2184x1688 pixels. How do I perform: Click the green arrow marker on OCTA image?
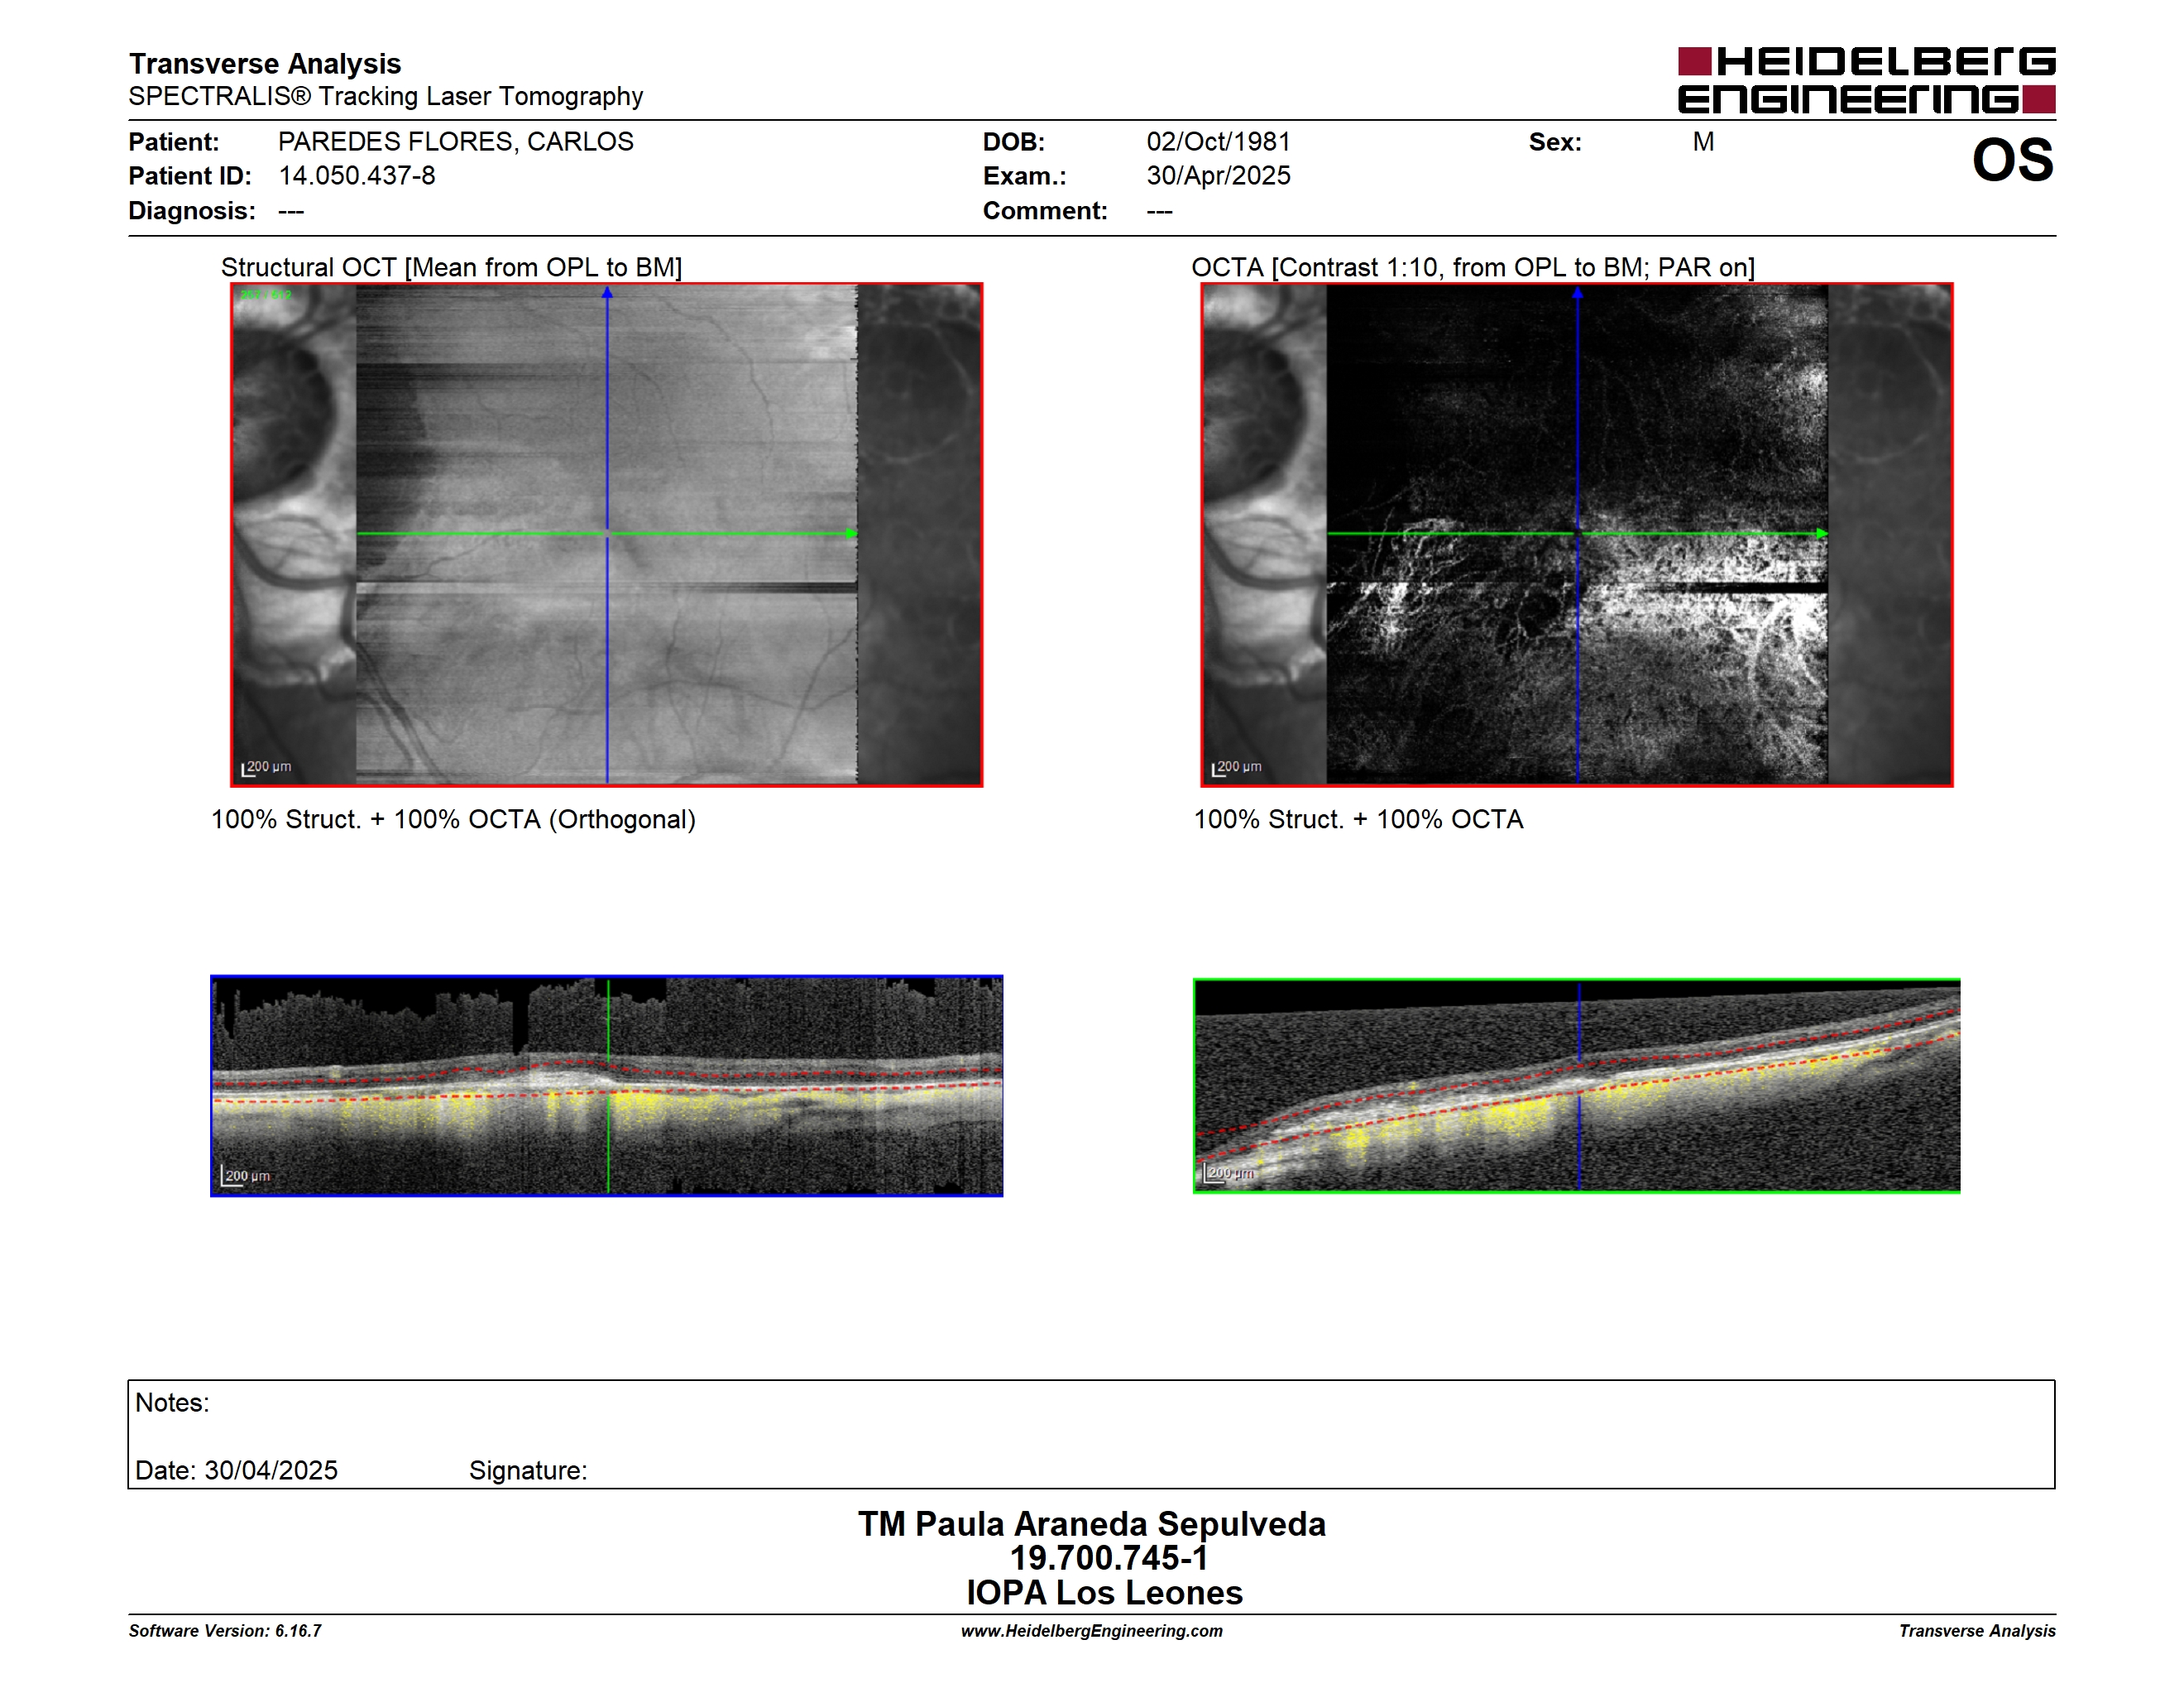click(1821, 534)
